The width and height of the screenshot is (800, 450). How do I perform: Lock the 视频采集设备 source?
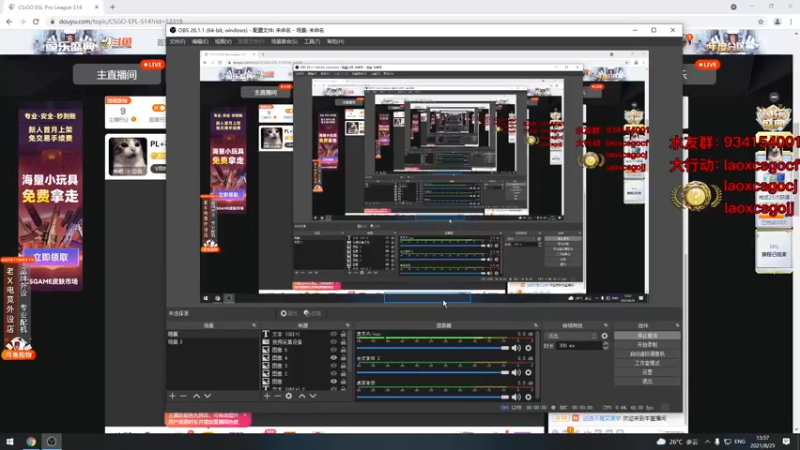pos(343,342)
